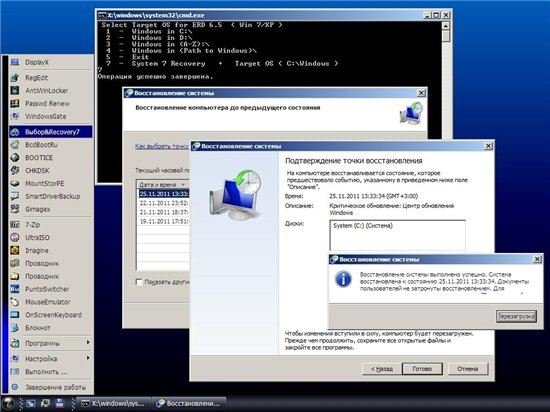The height and width of the screenshot is (412, 550).
Task: Select restore point 25.11.2011 row
Action: [163, 194]
